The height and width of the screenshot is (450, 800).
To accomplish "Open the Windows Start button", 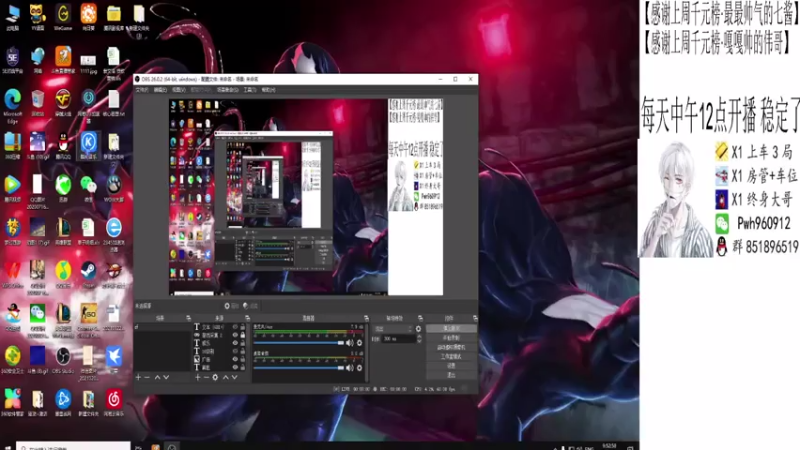I will [x=7, y=447].
